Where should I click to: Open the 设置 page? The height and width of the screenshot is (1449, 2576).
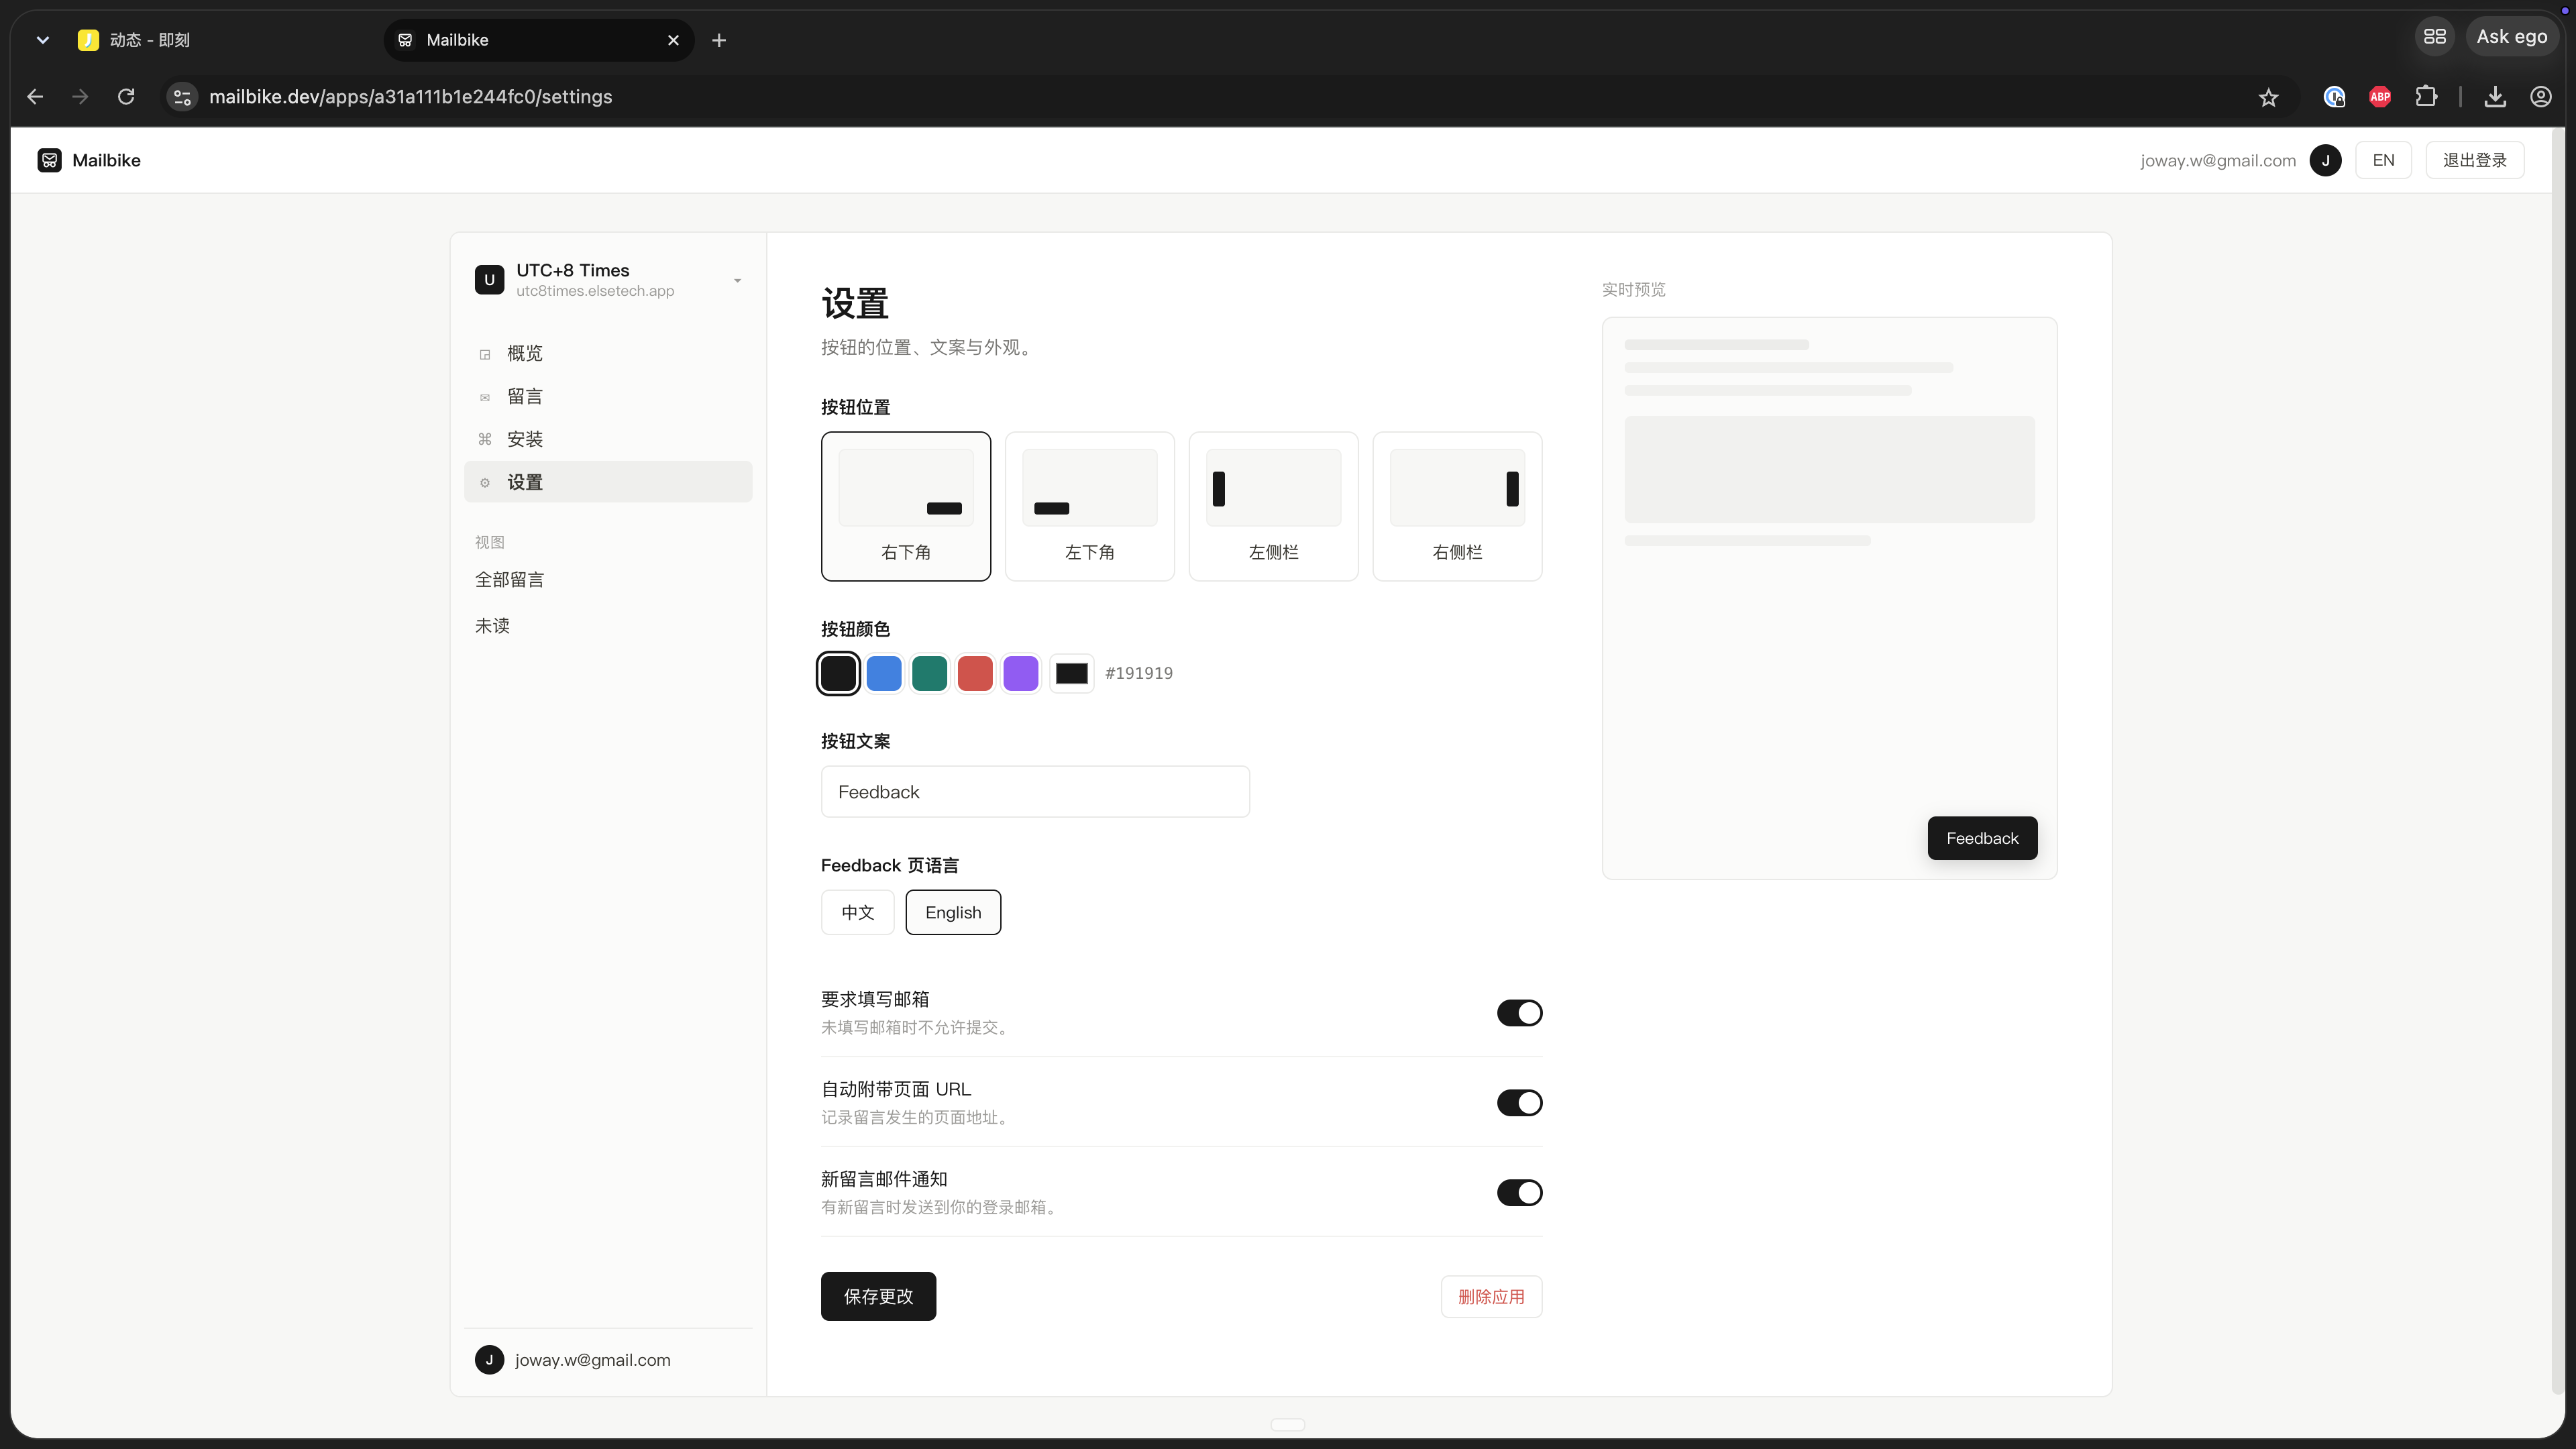tap(608, 482)
